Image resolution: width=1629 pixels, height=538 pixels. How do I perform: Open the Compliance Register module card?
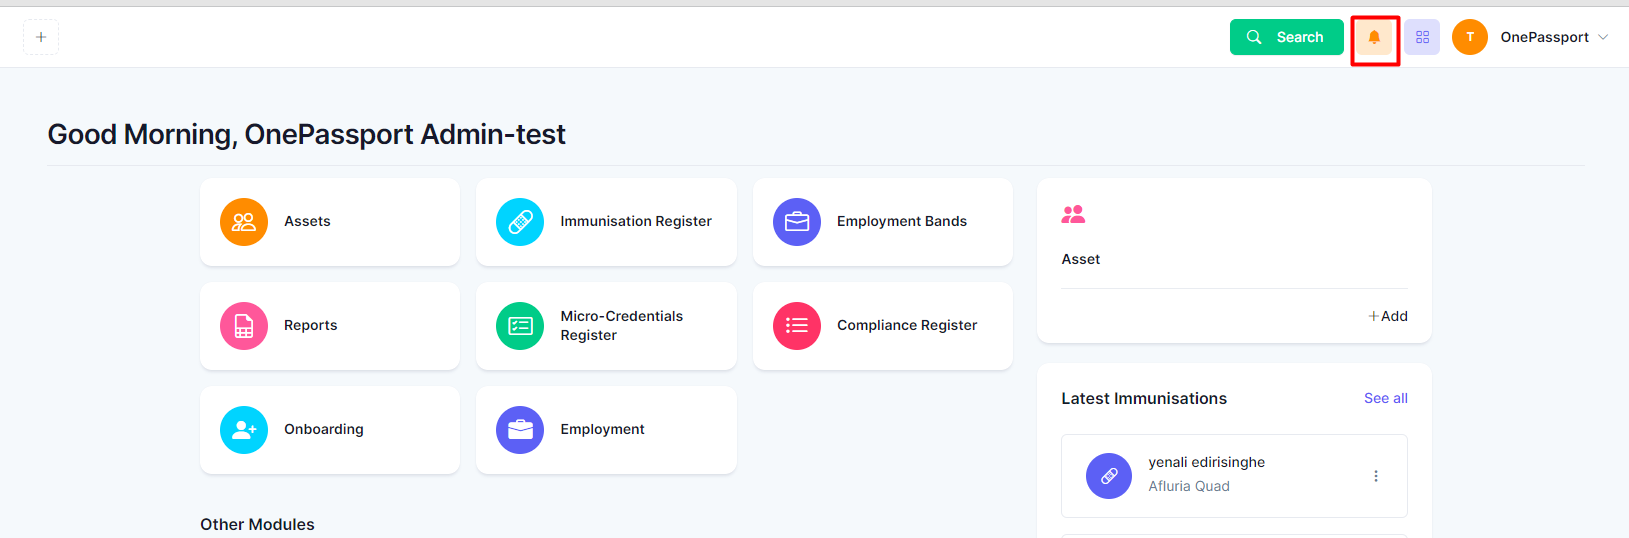coord(883,326)
